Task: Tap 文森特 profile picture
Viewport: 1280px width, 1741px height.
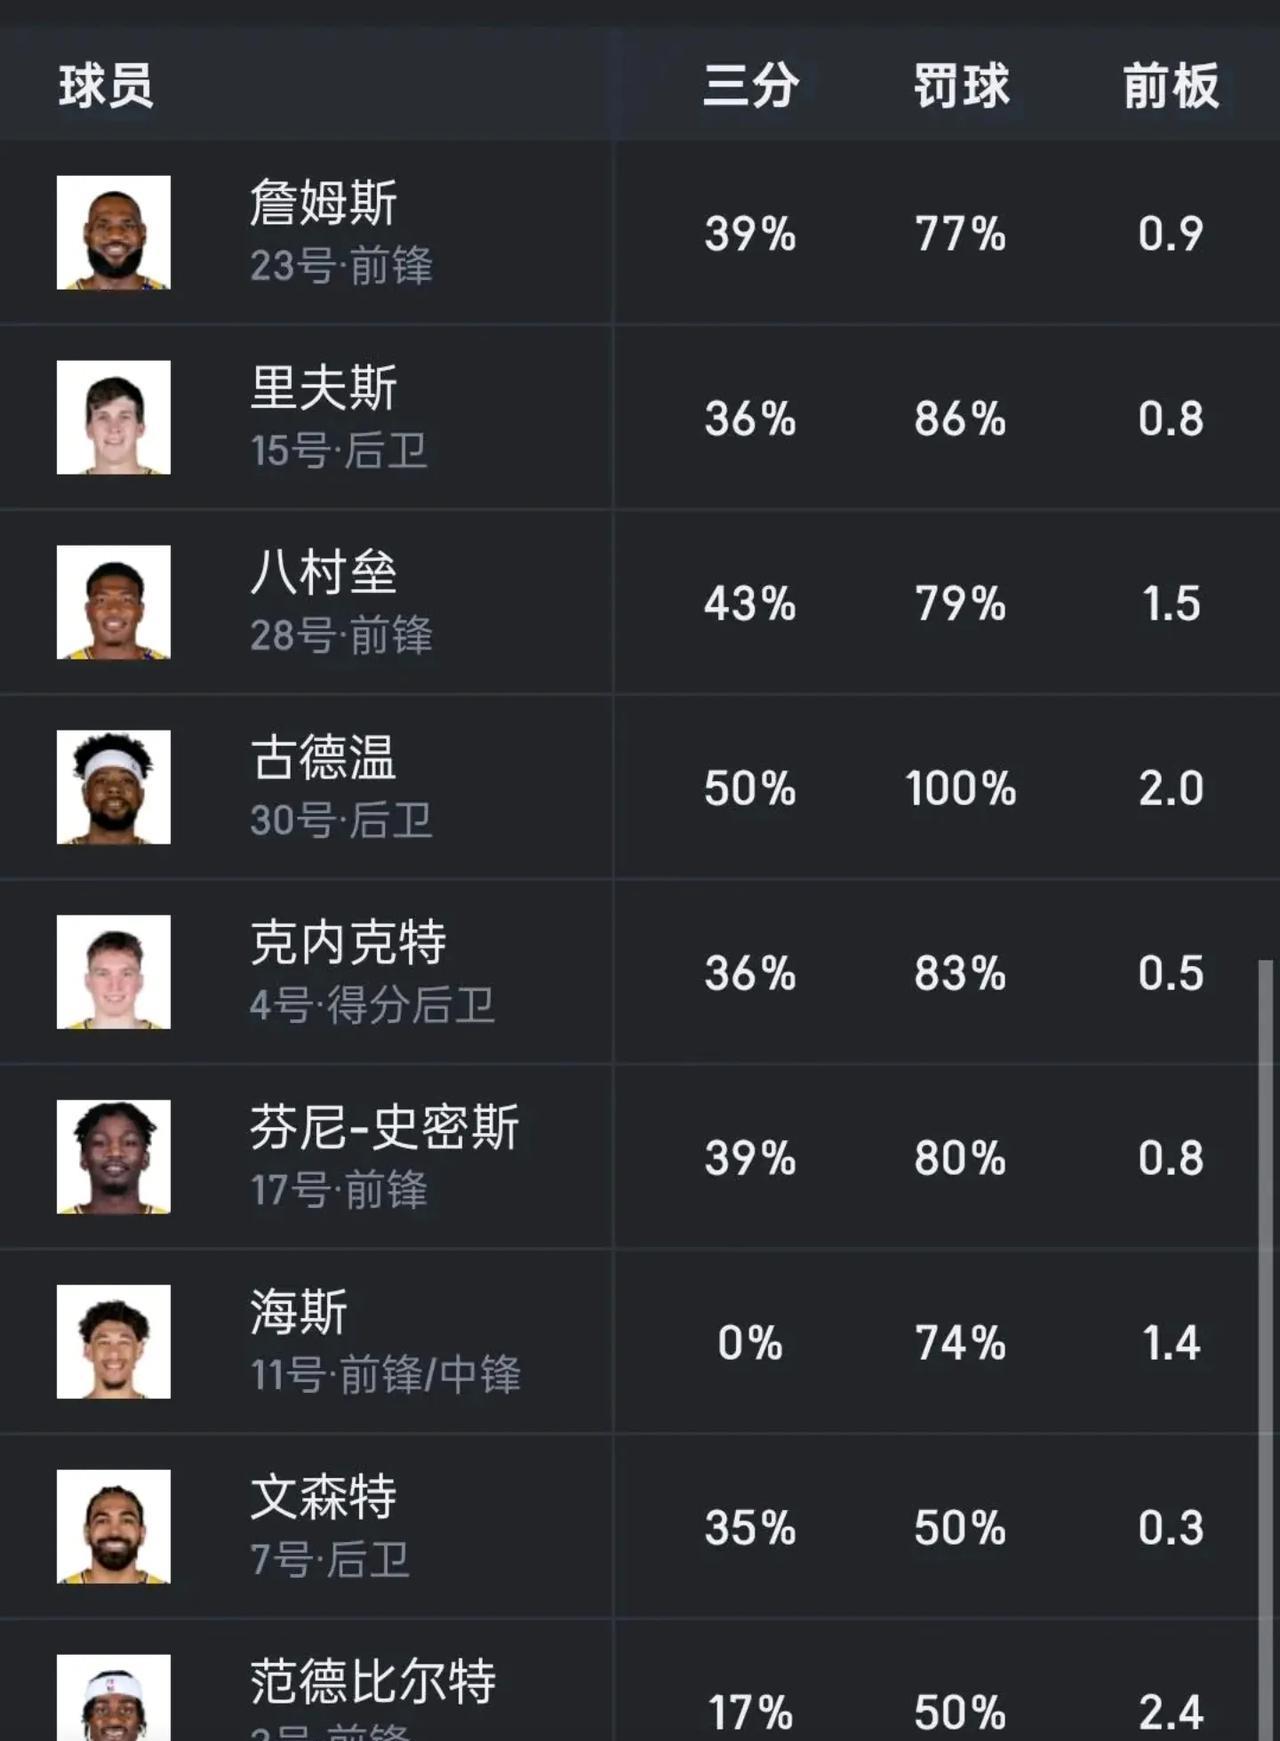Action: tap(113, 1527)
